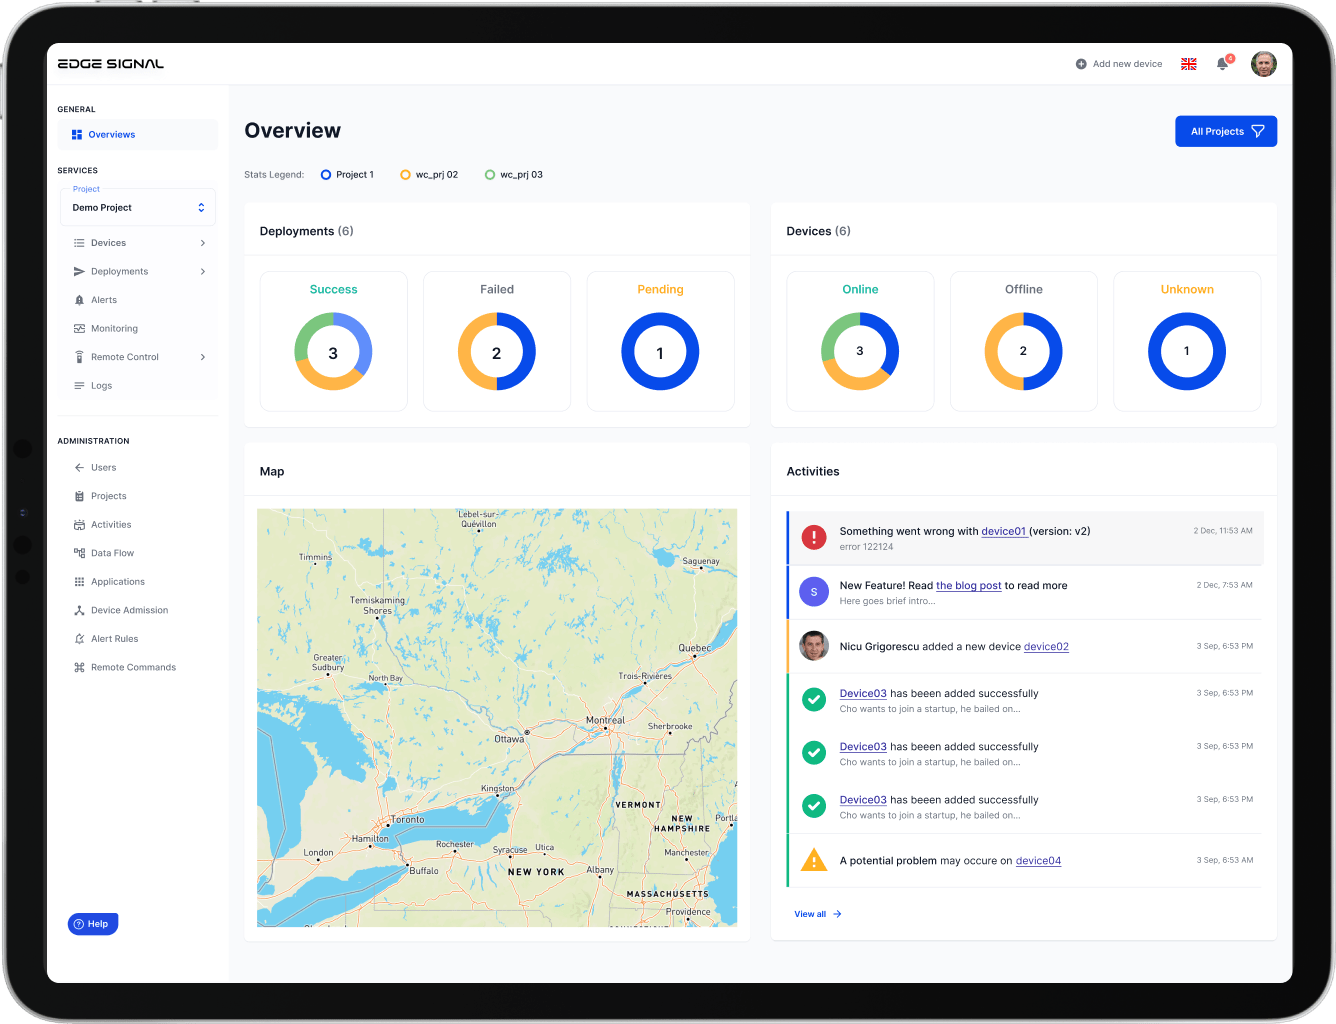The width and height of the screenshot is (1336, 1024).
Task: Open the notification bell
Action: (1221, 63)
